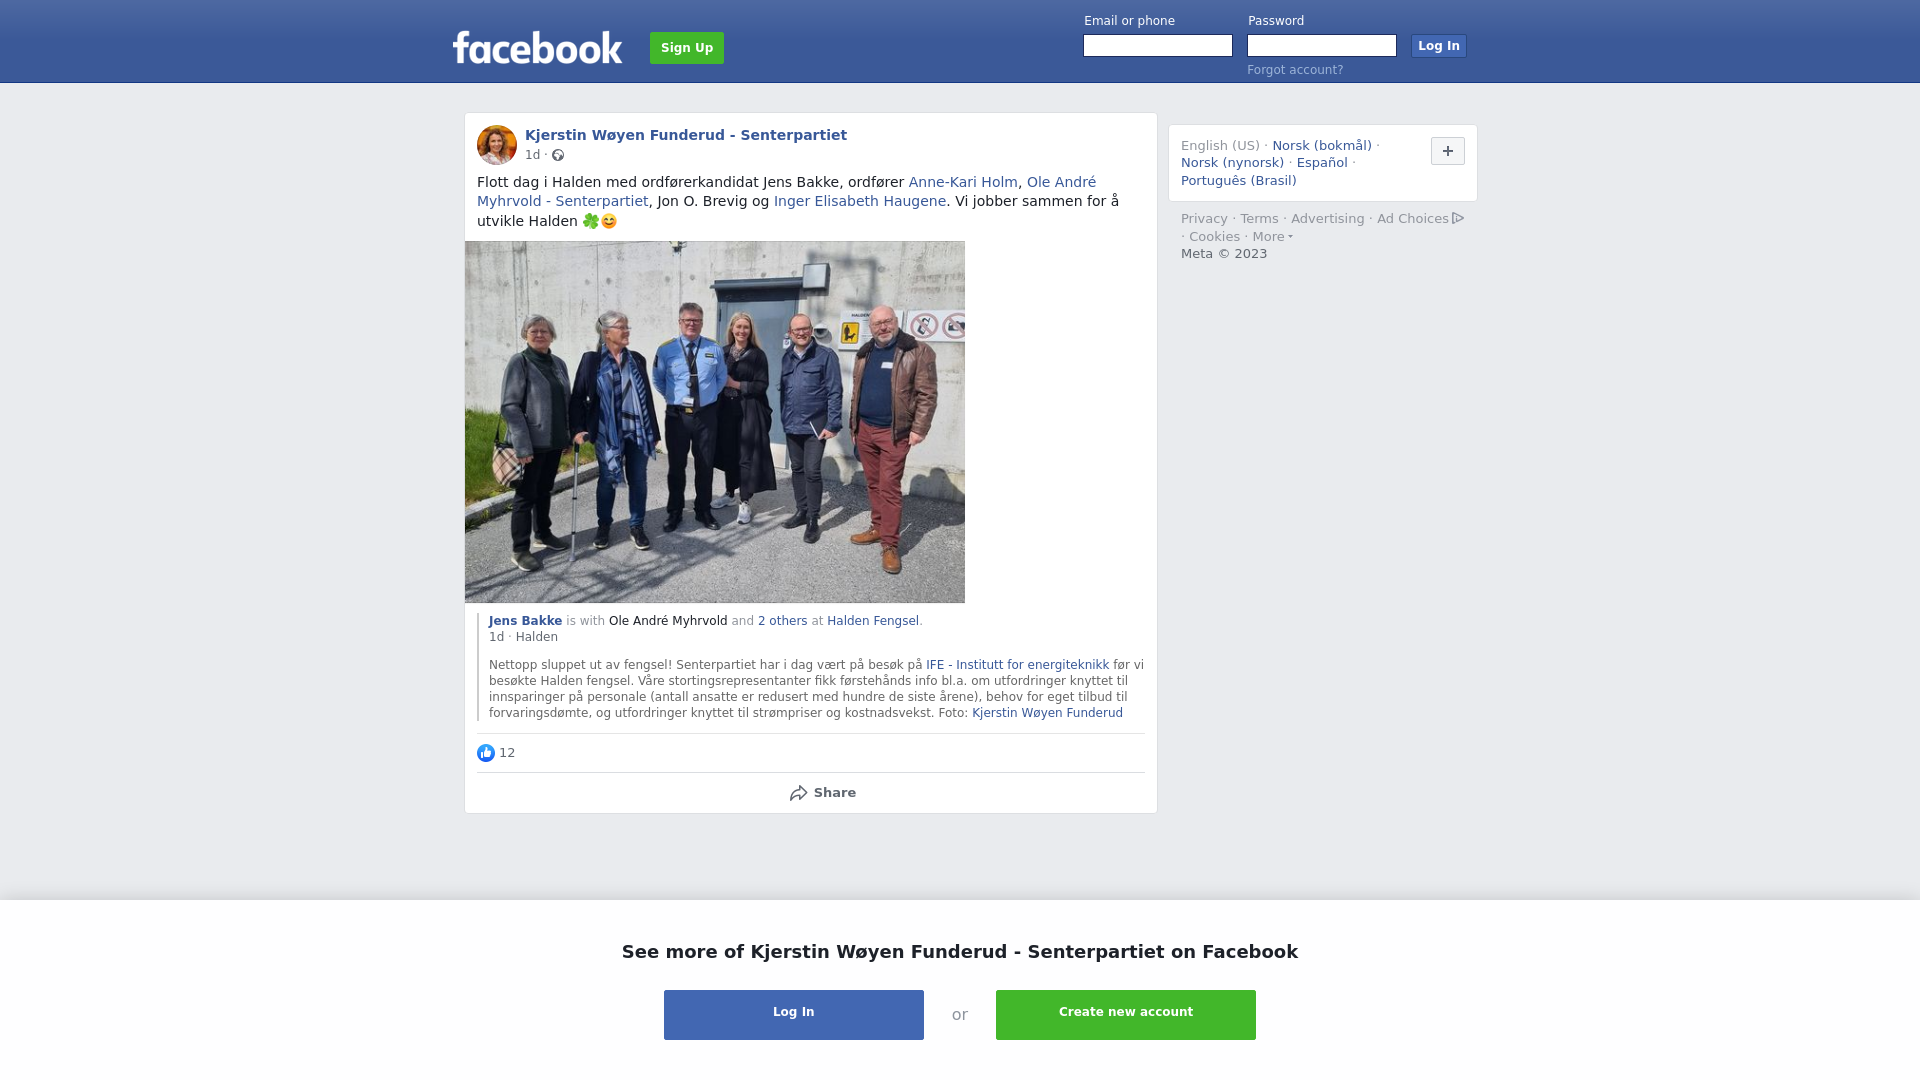Click the Facebook logo
Image resolution: width=1920 pixels, height=1080 pixels.
(537, 47)
